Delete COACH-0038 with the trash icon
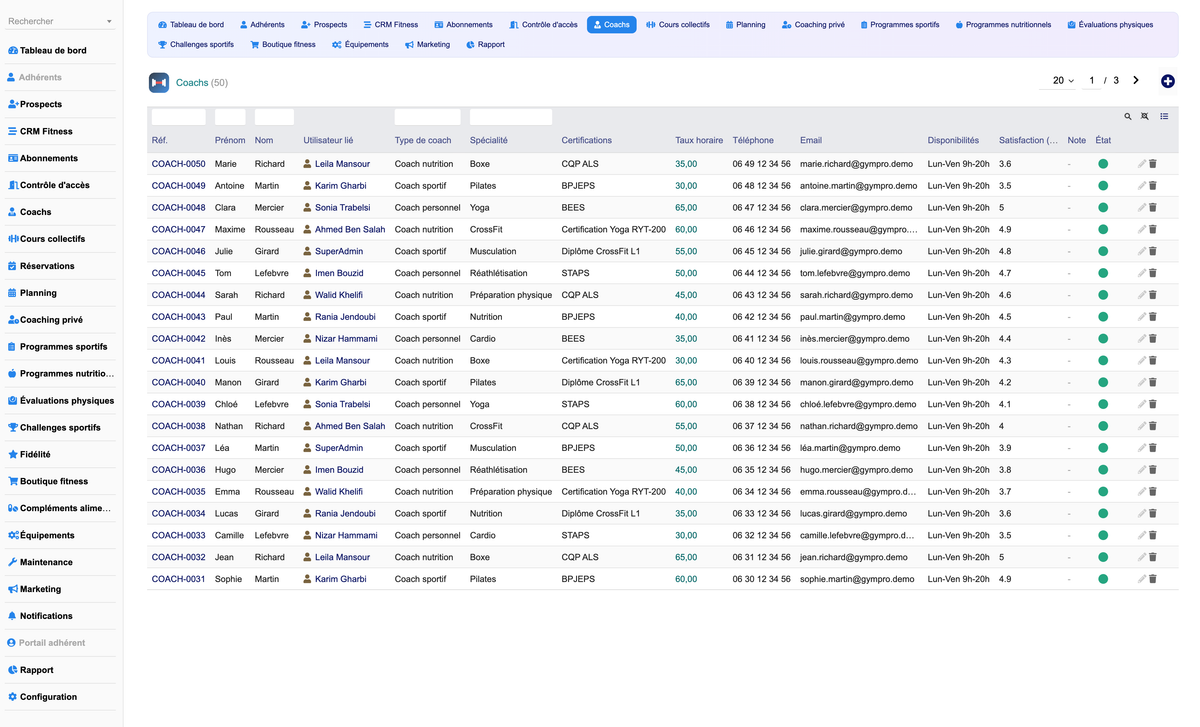Image resolution: width=1200 pixels, height=727 pixels. (1153, 426)
